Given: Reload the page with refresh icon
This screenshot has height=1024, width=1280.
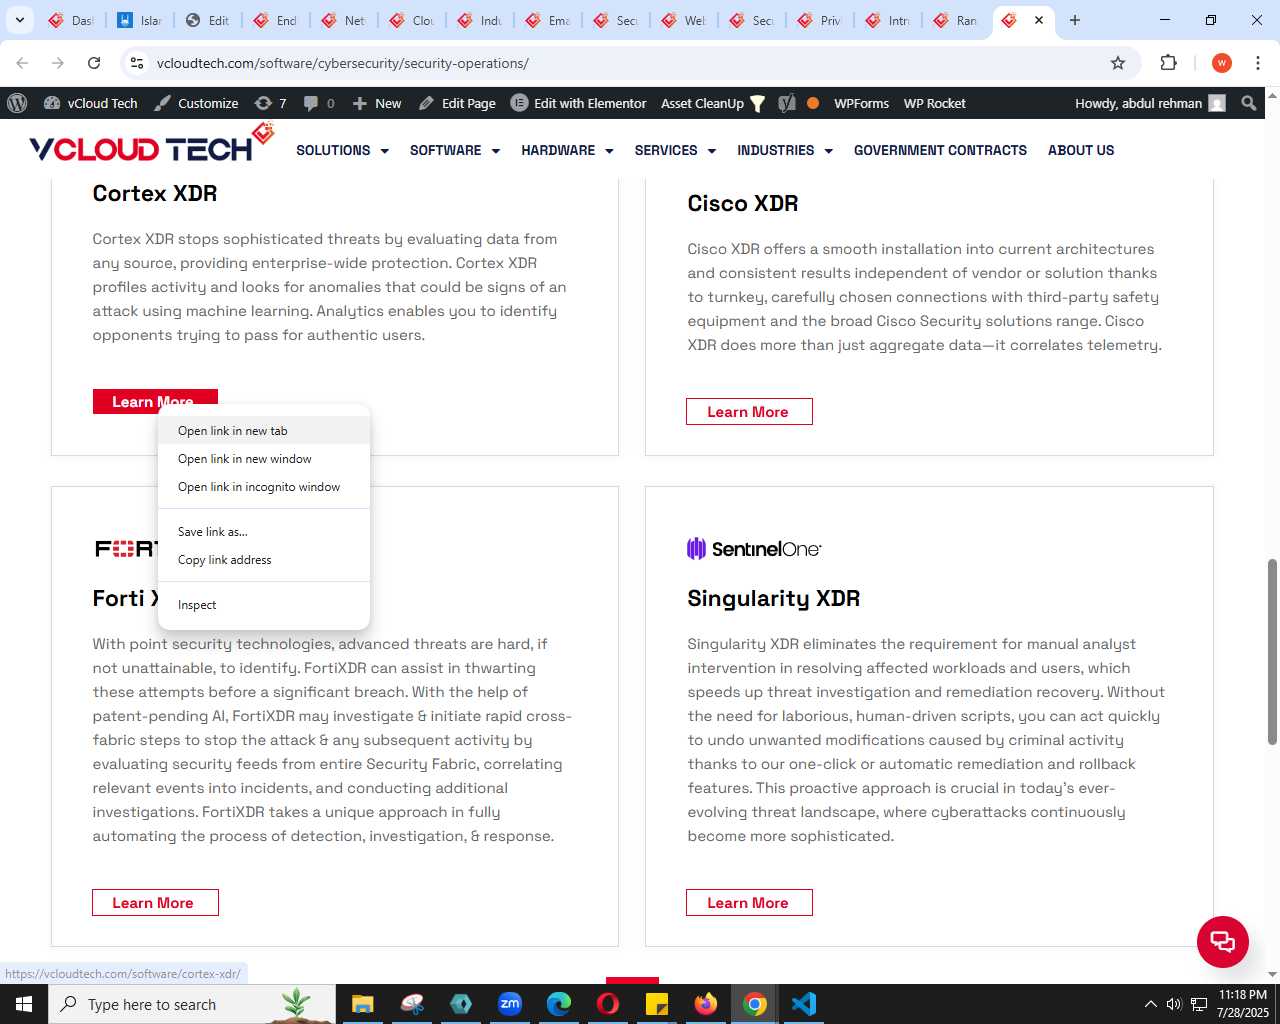Looking at the screenshot, I should point(94,63).
